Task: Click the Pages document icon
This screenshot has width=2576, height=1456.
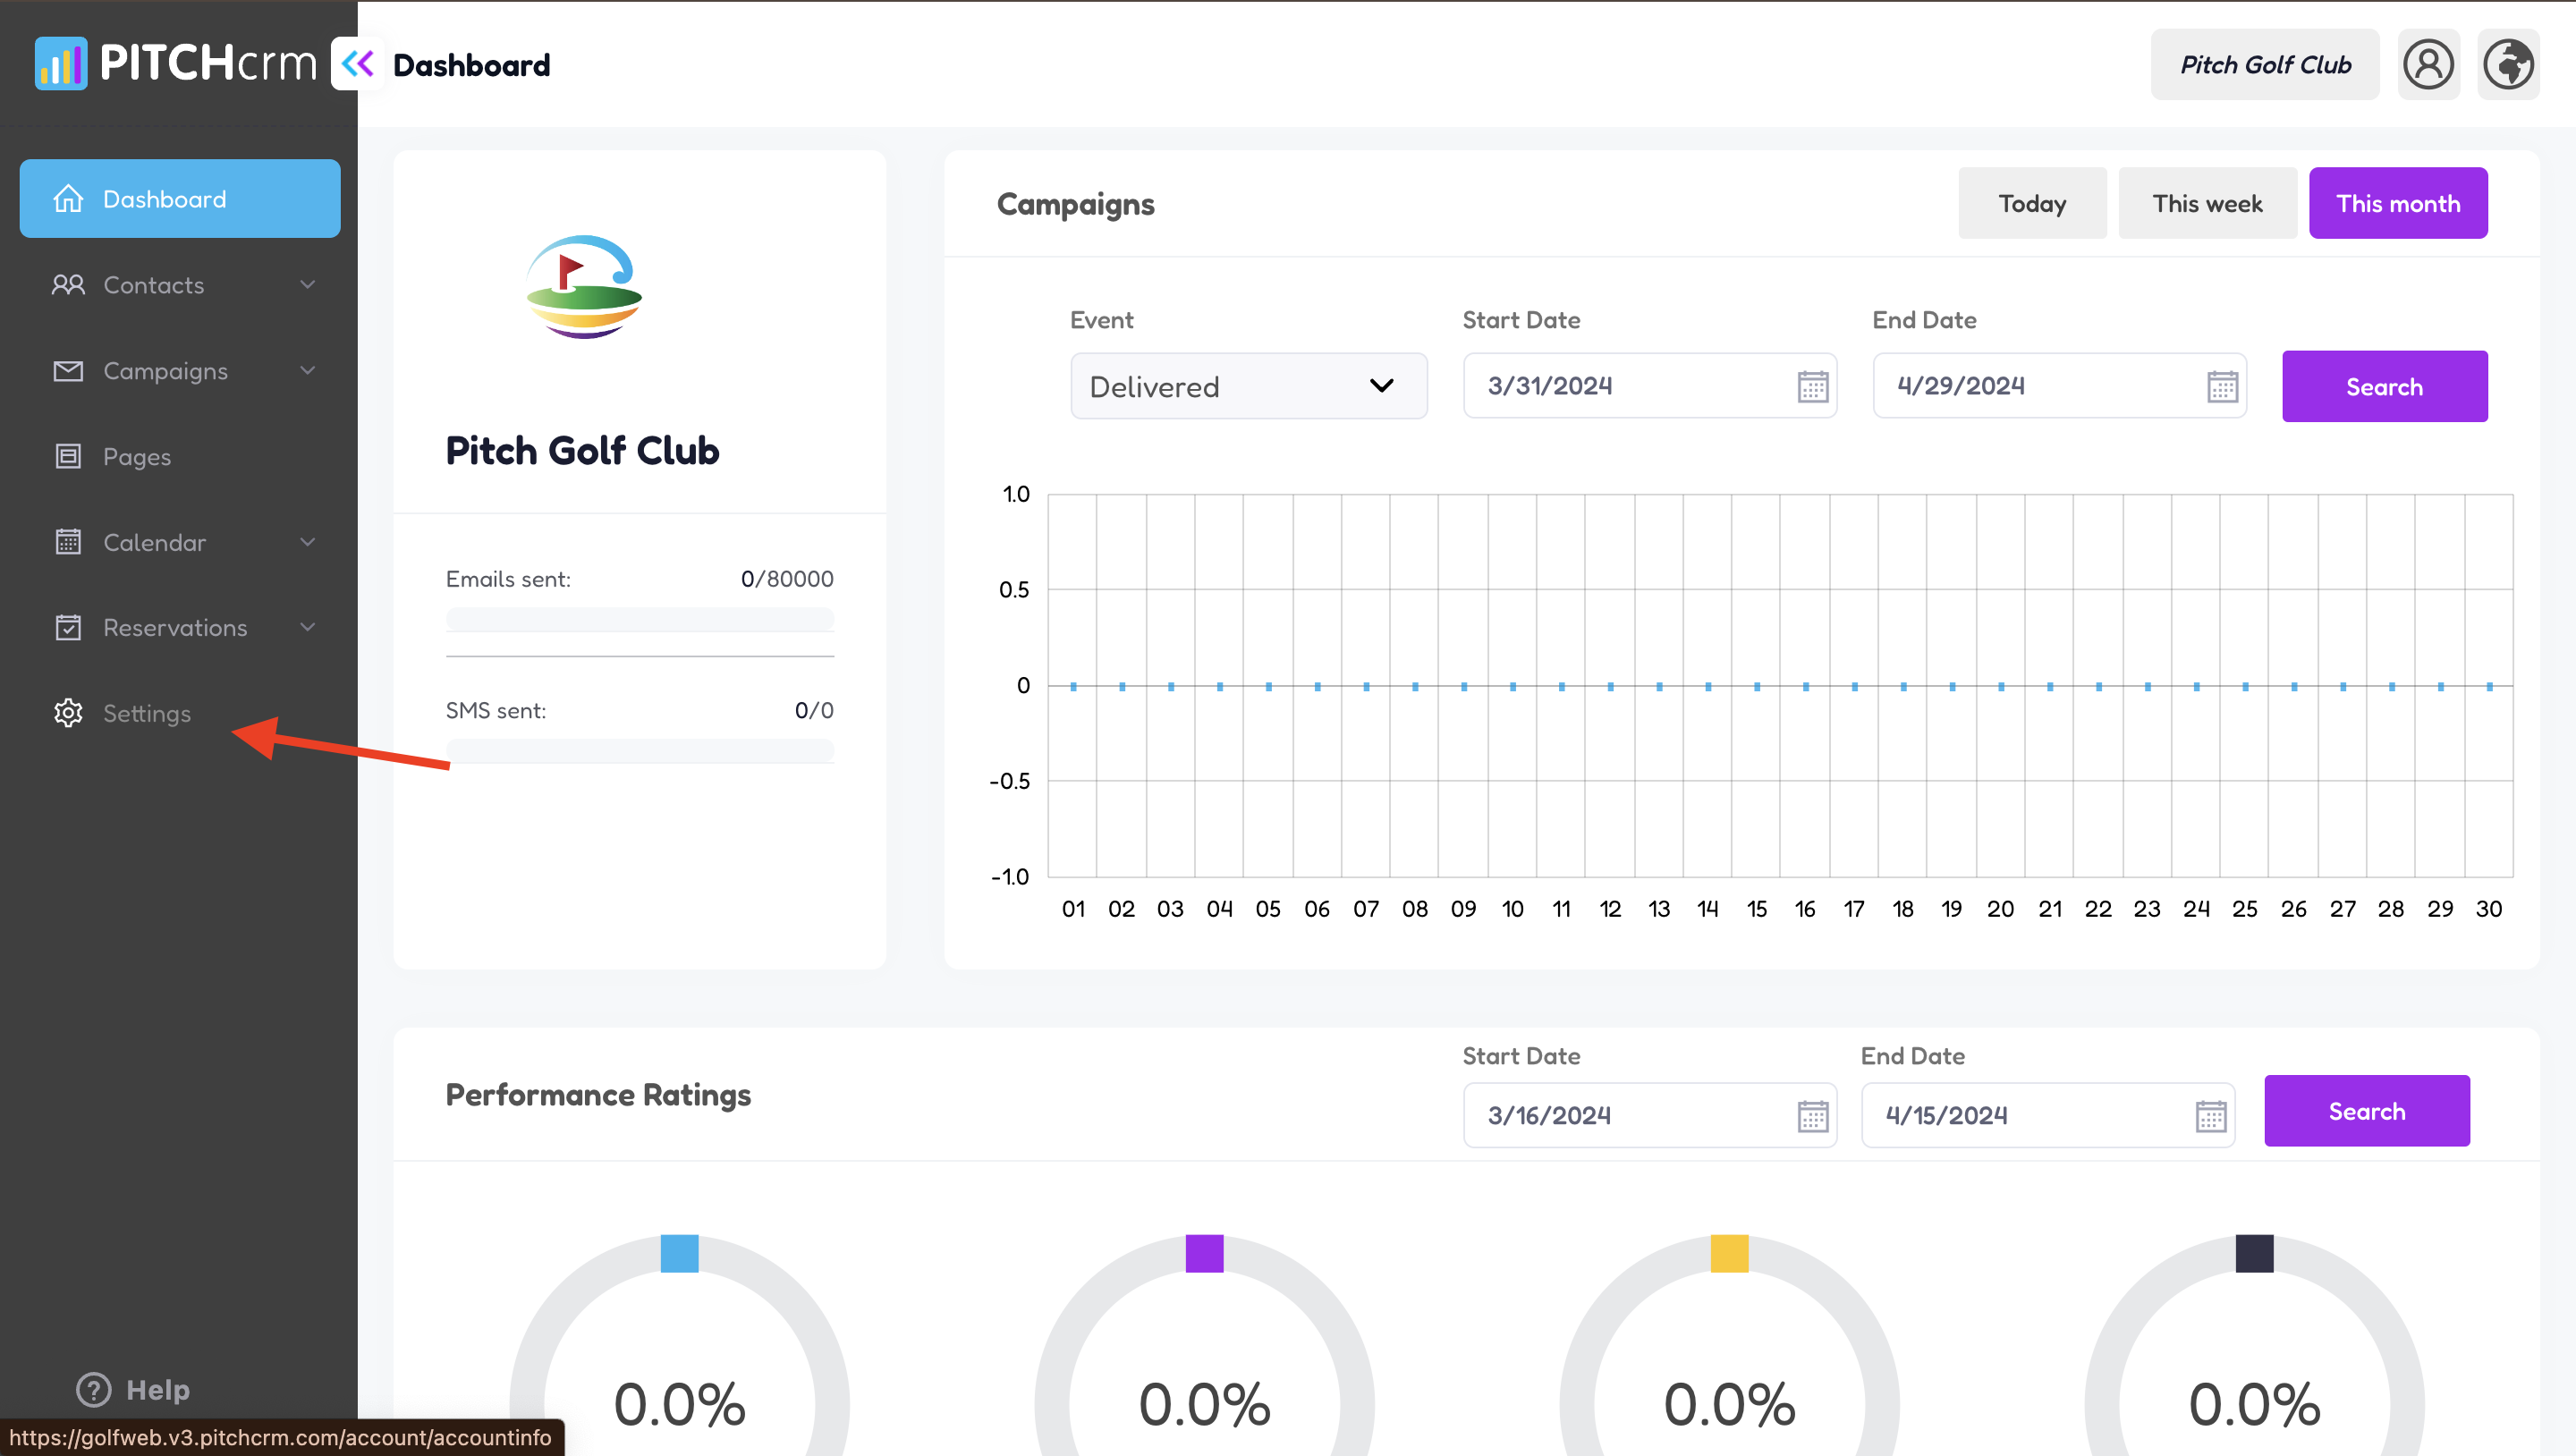Action: [x=68, y=457]
